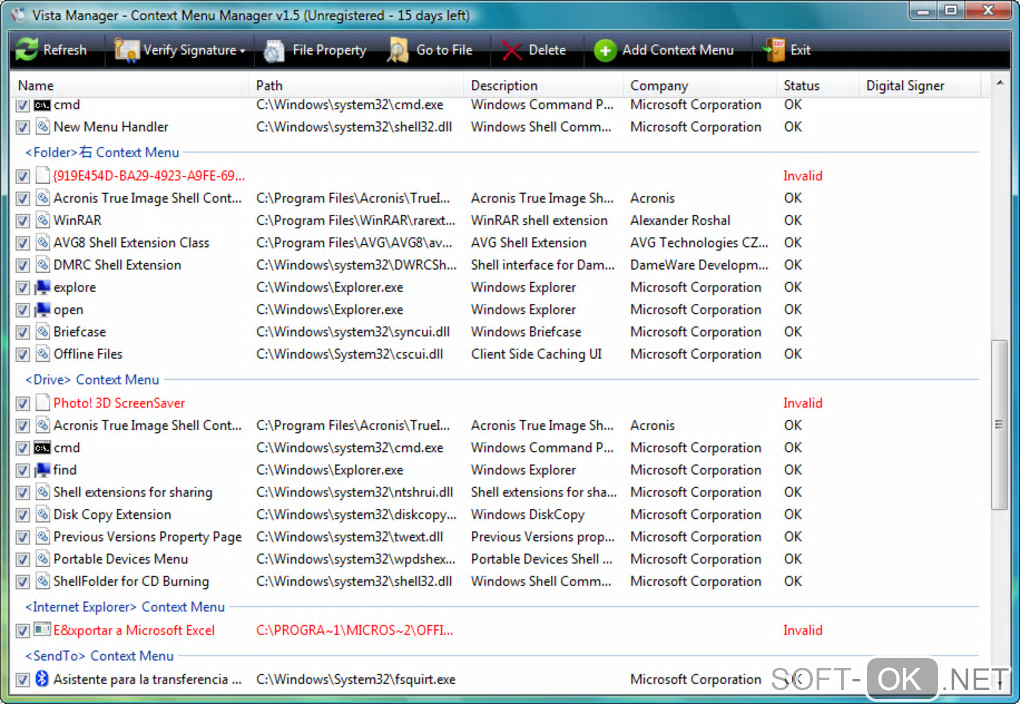Screen dimensions: 1020x704
Task: Click the AVG8 Shell Extension Class icon
Action: point(43,242)
